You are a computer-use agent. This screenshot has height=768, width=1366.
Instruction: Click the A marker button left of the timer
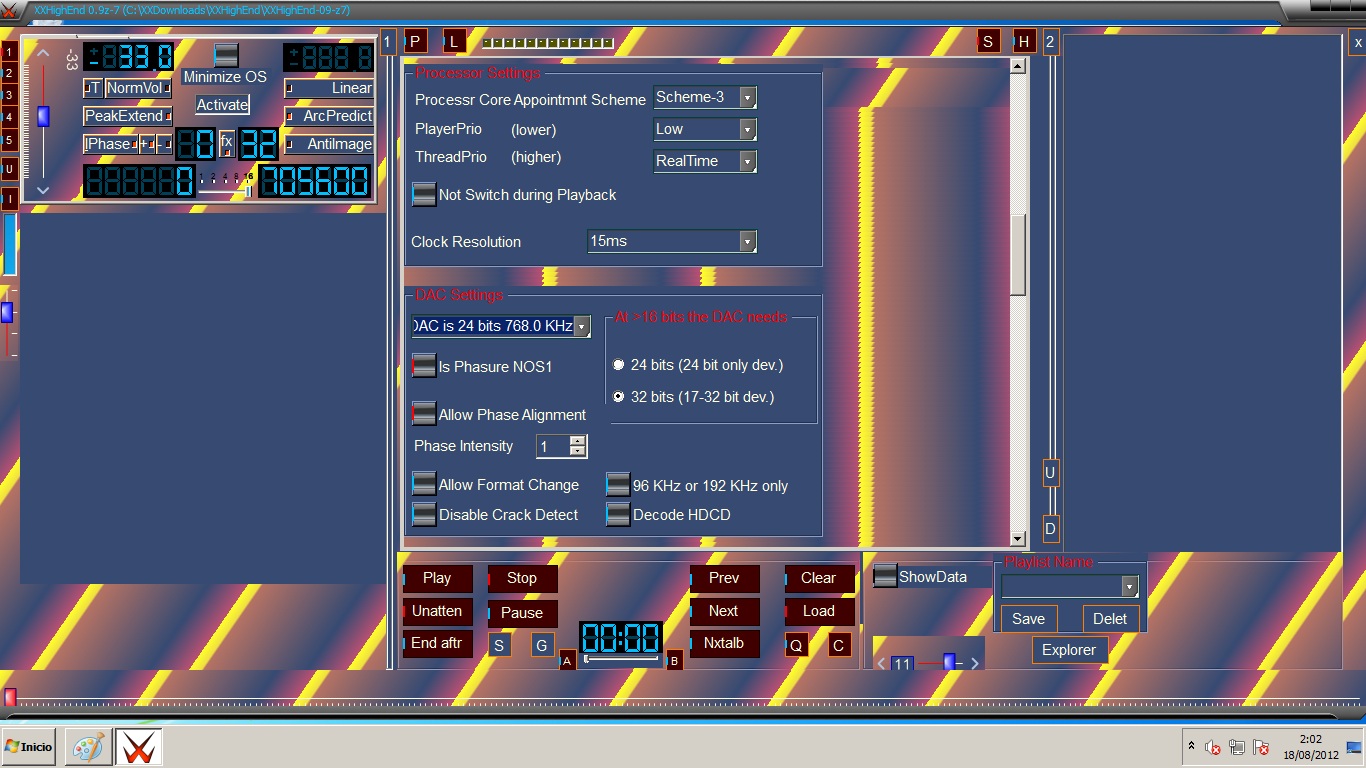coord(567,660)
